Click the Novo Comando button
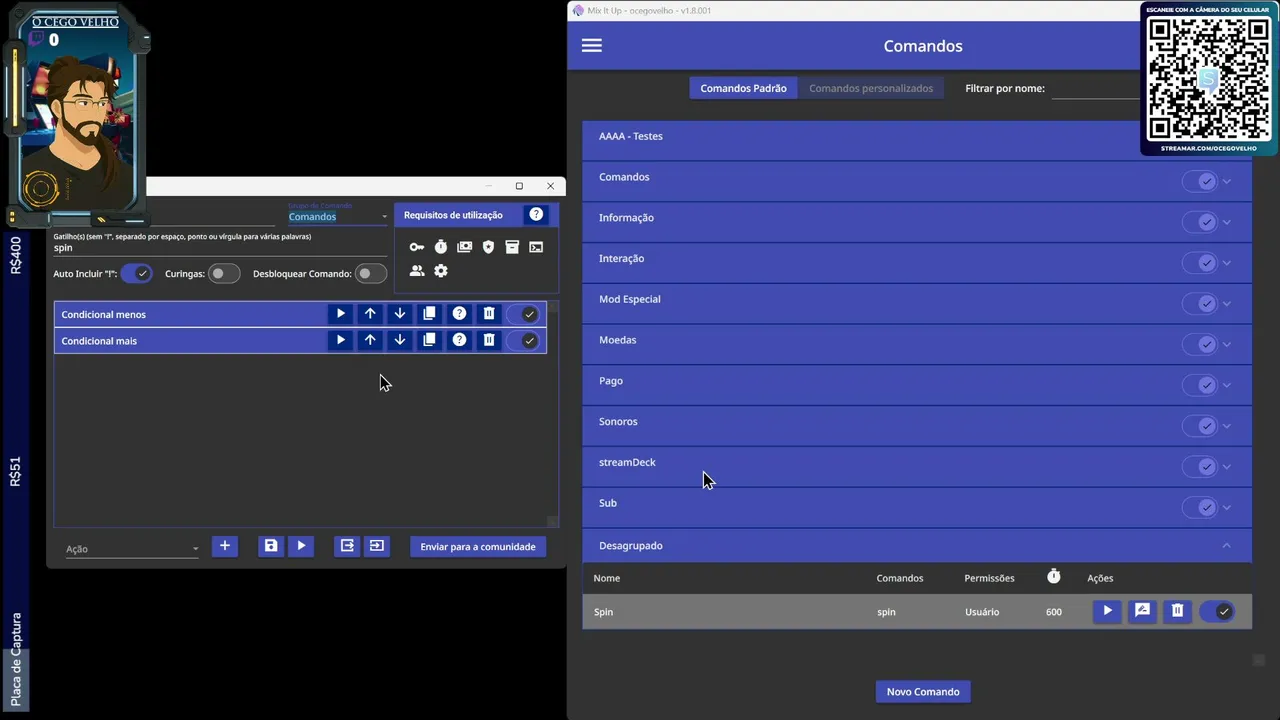The height and width of the screenshot is (720, 1280). point(923,691)
